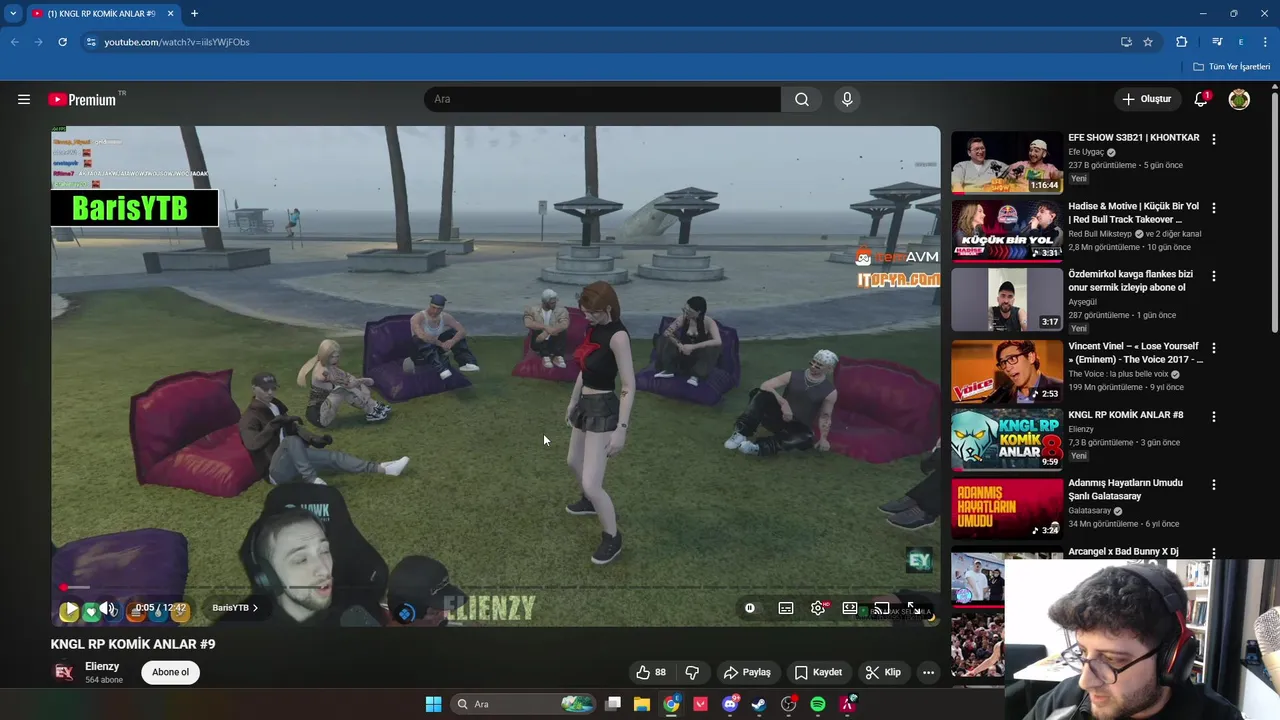View site information icon in address bar

click(x=91, y=42)
